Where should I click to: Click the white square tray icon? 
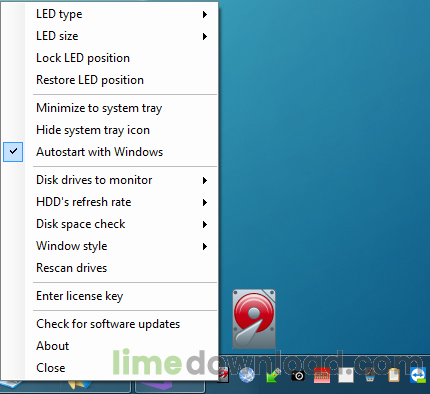click(x=346, y=375)
